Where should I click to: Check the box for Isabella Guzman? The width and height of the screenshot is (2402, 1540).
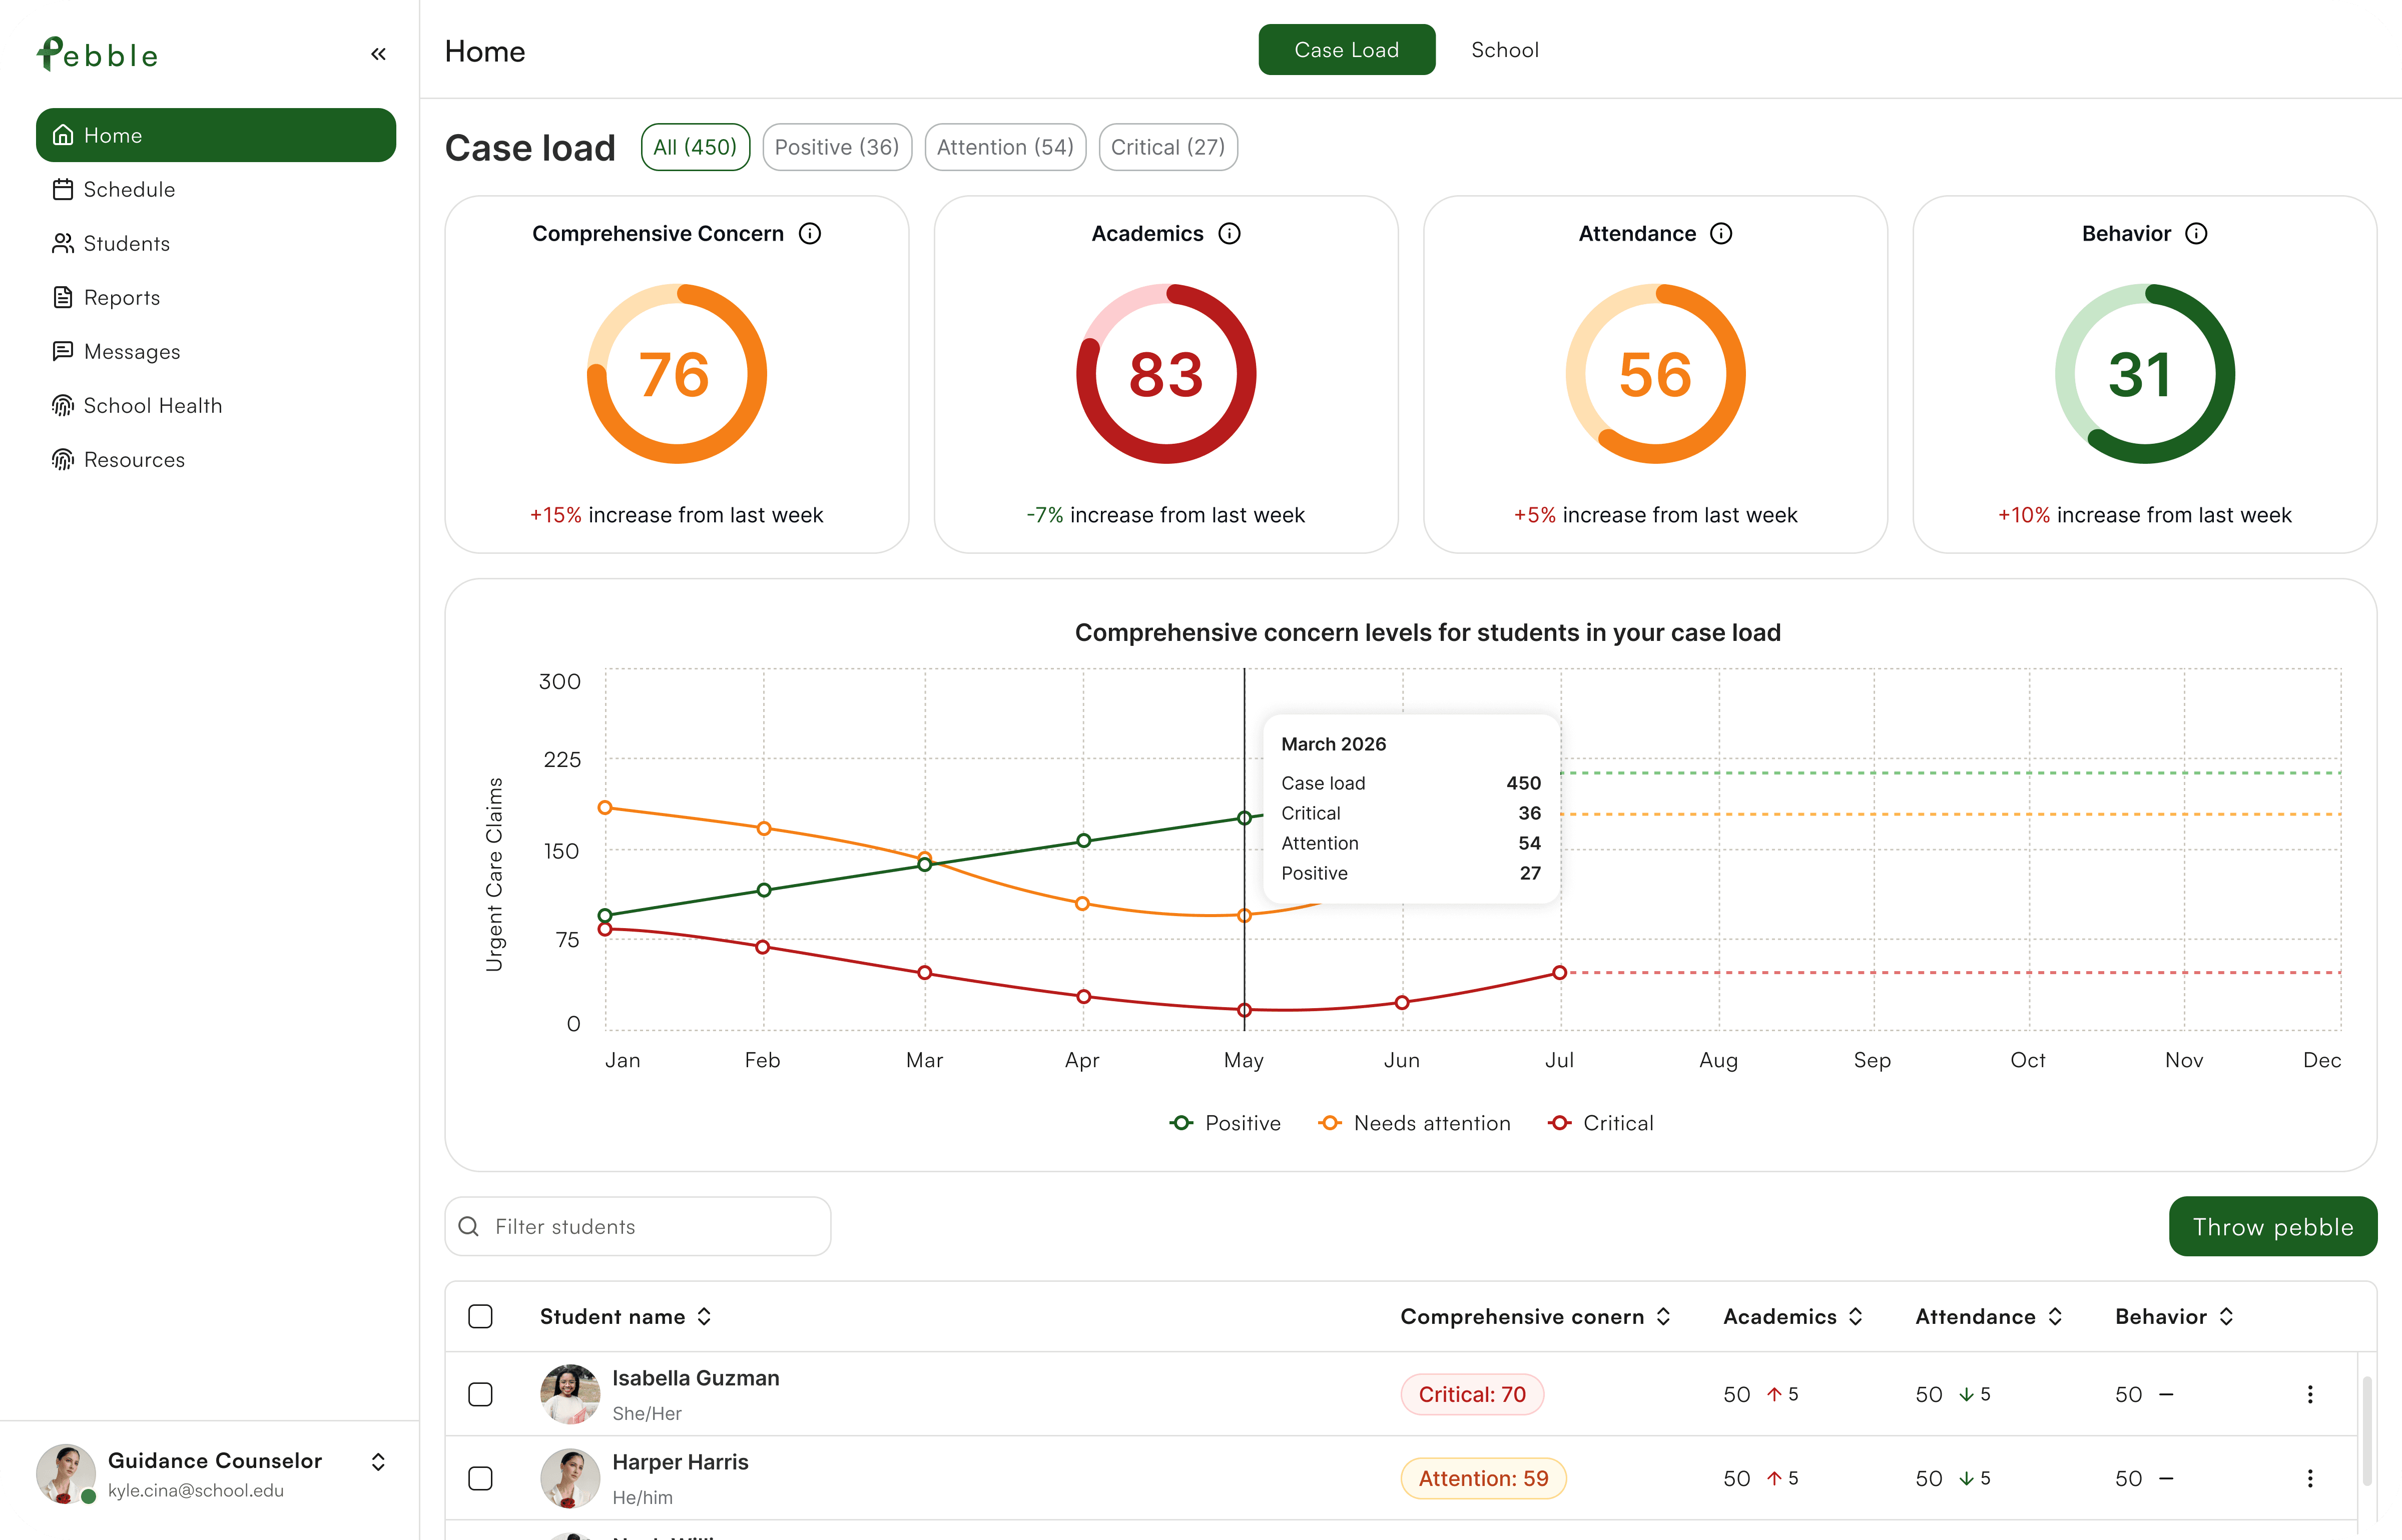(x=480, y=1394)
